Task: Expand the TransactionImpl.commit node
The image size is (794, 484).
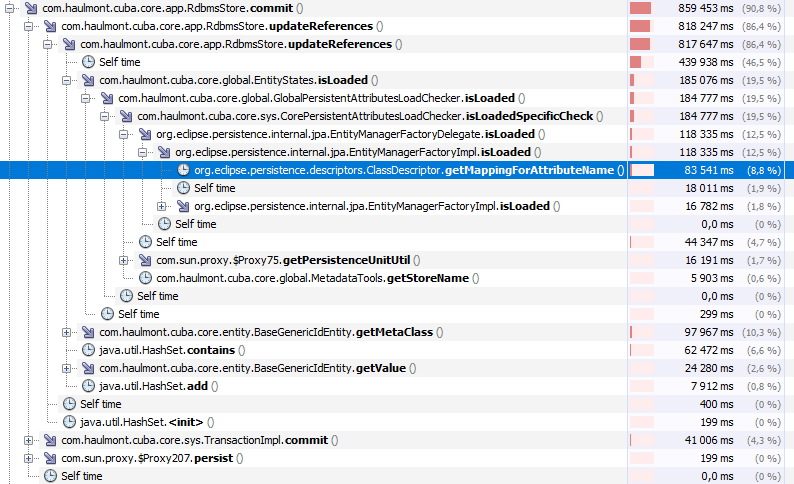Action: [x=29, y=440]
